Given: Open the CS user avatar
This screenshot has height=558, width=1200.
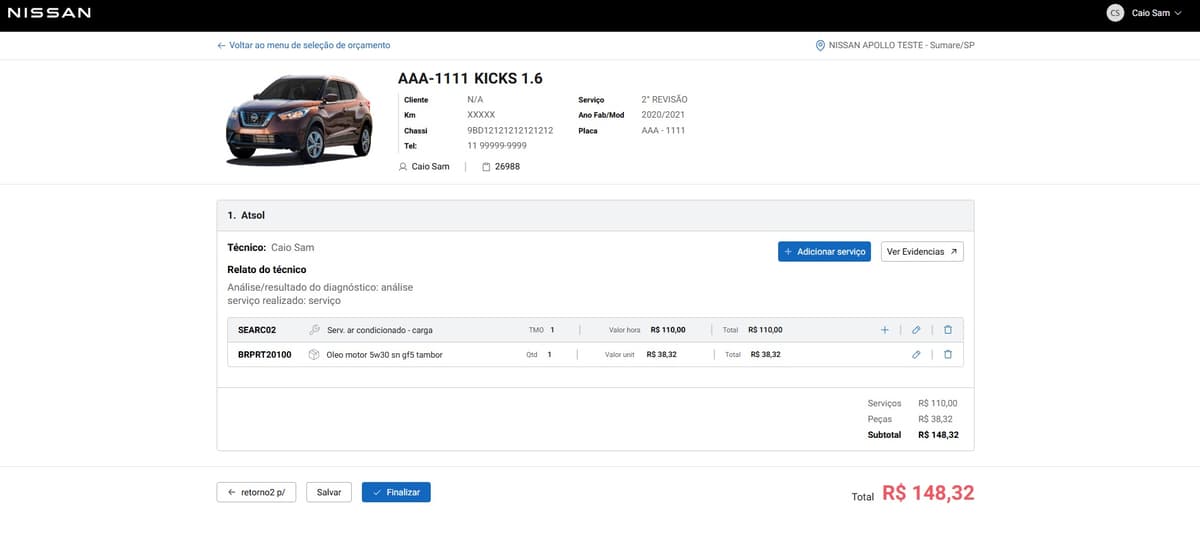Looking at the screenshot, I should (1115, 13).
